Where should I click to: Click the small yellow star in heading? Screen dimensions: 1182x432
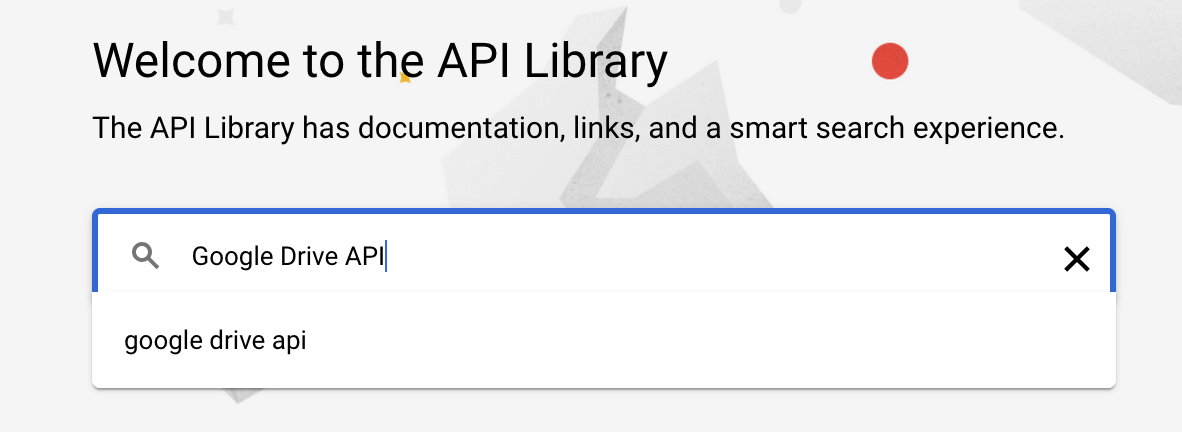click(405, 76)
